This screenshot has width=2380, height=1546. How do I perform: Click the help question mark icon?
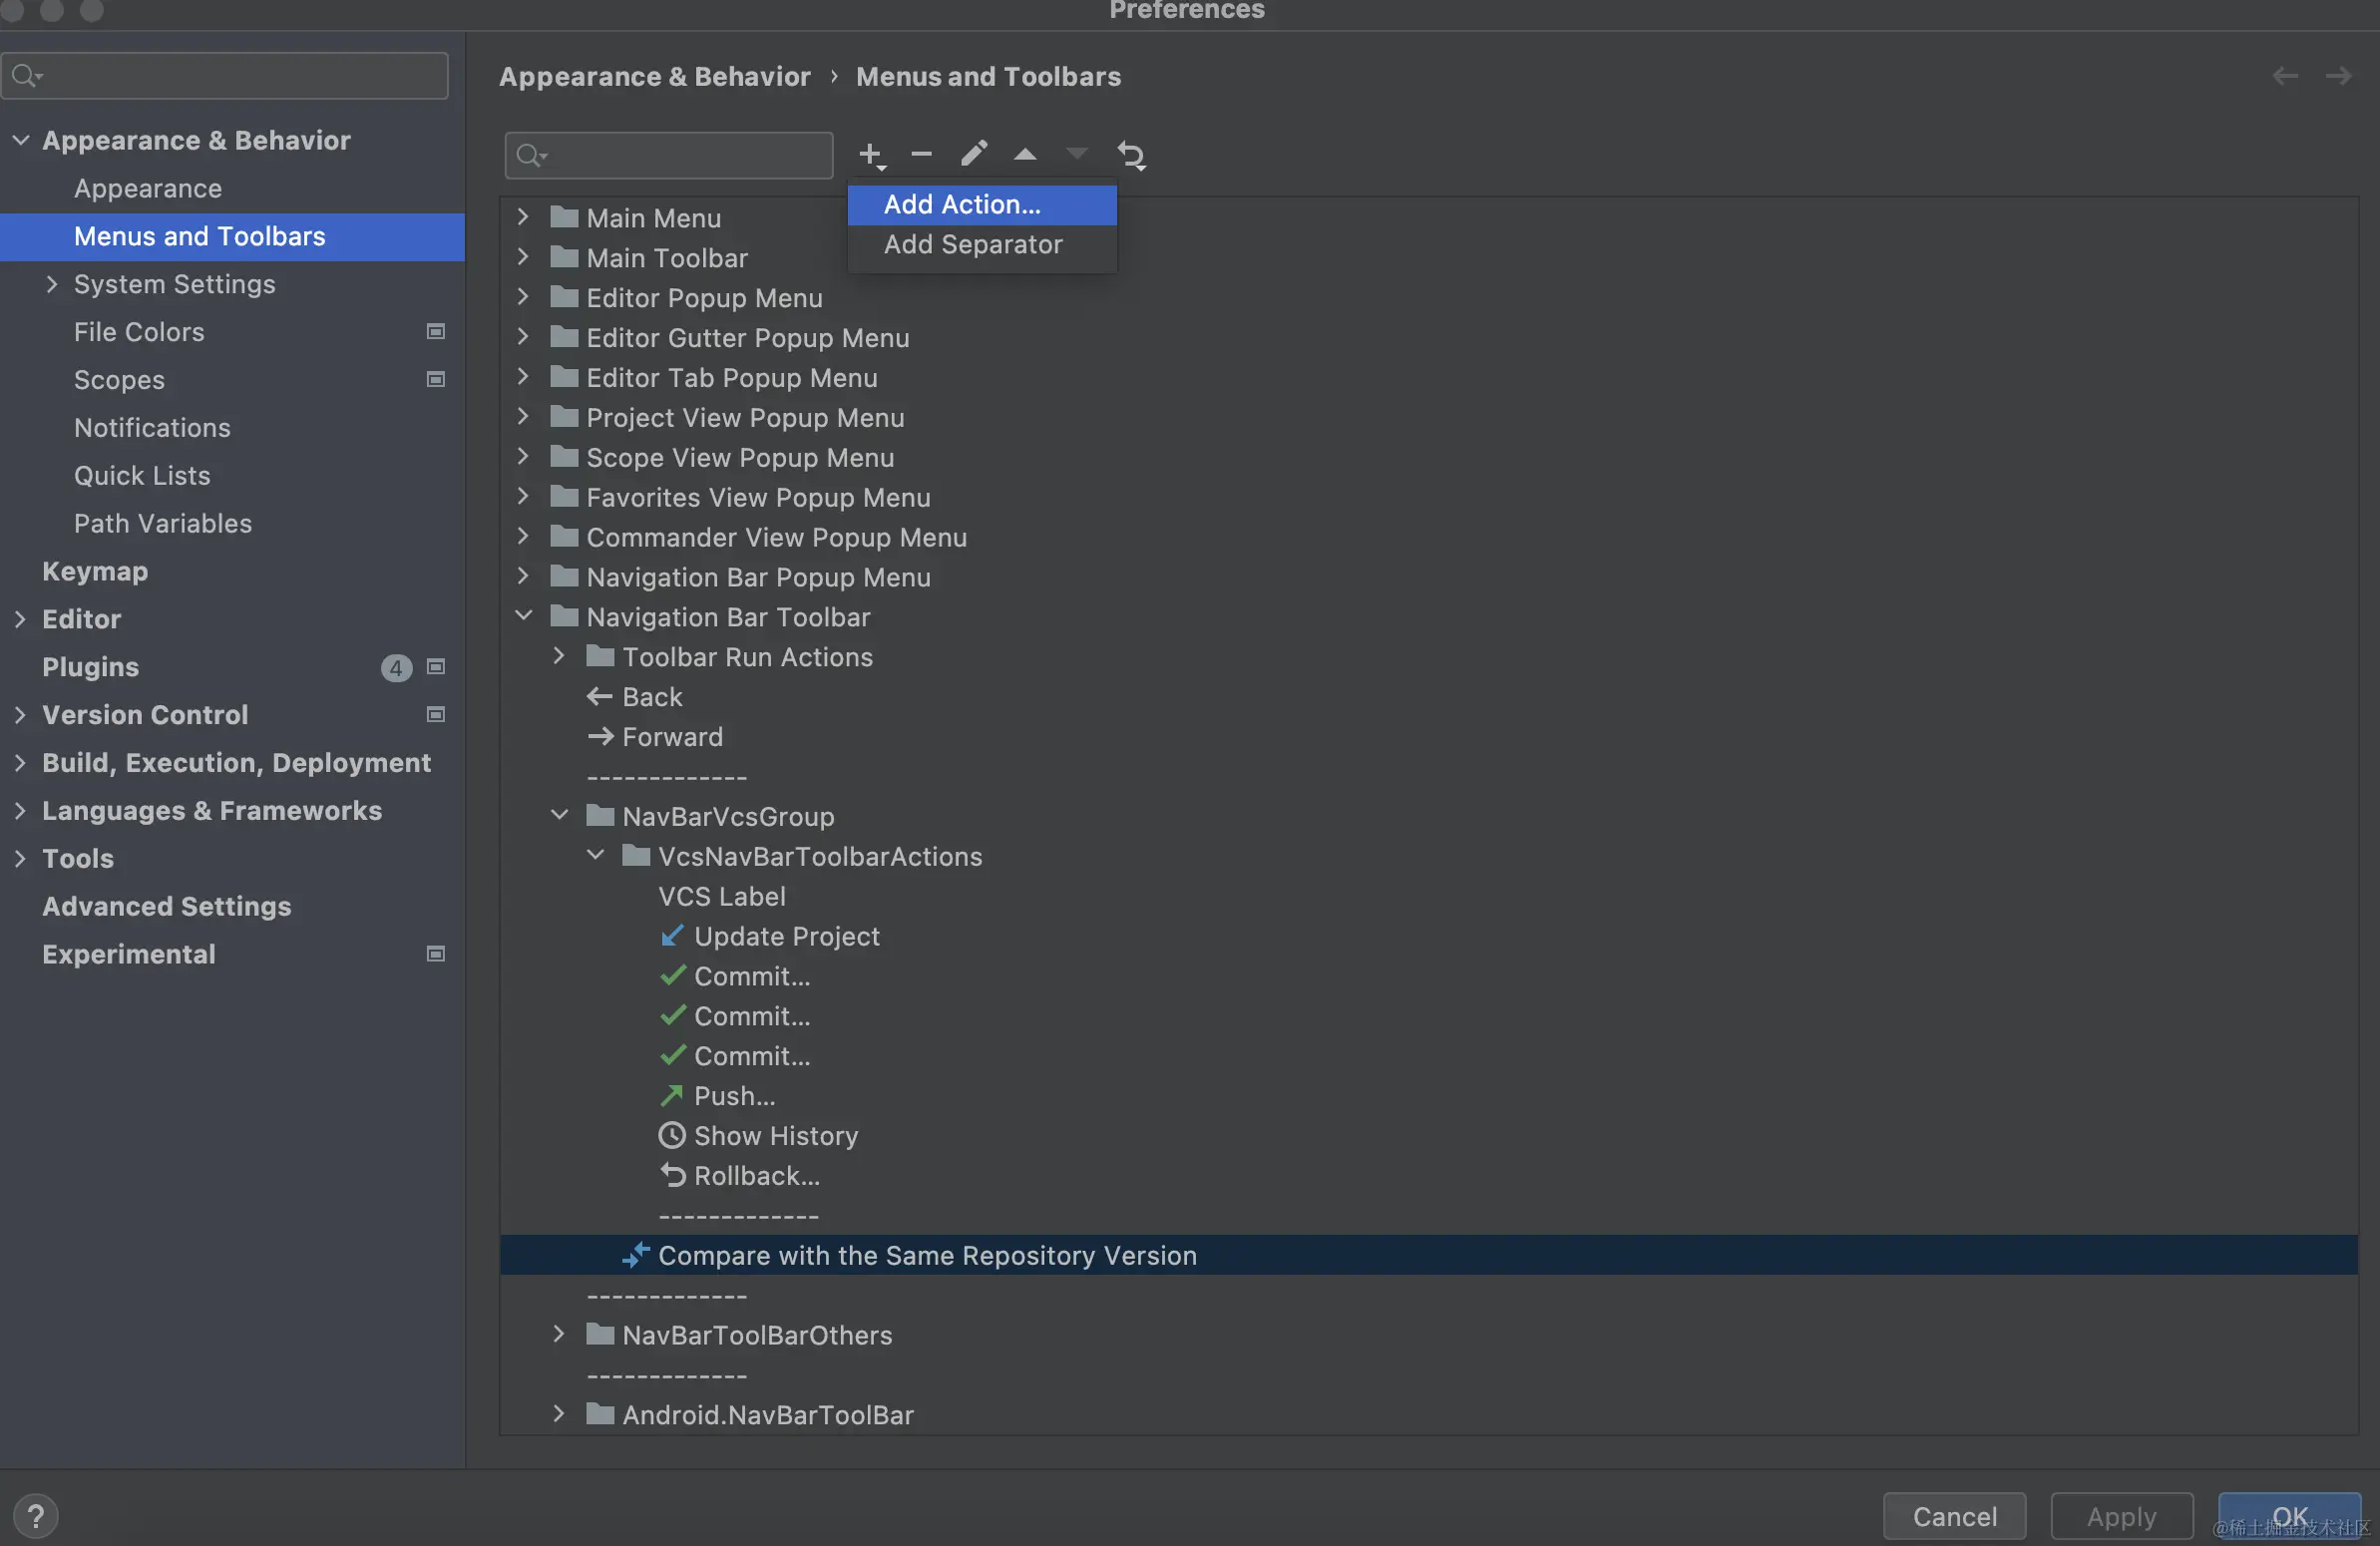36,1515
